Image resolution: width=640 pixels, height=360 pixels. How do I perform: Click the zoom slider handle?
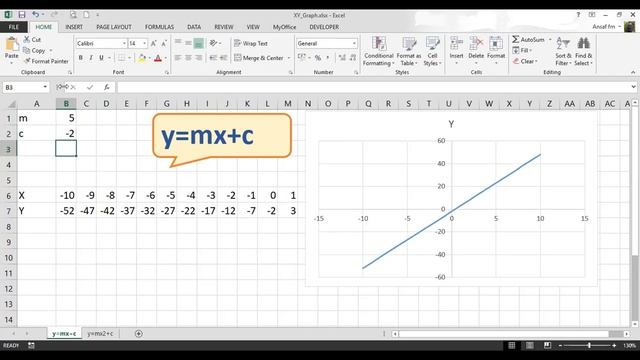pos(589,345)
